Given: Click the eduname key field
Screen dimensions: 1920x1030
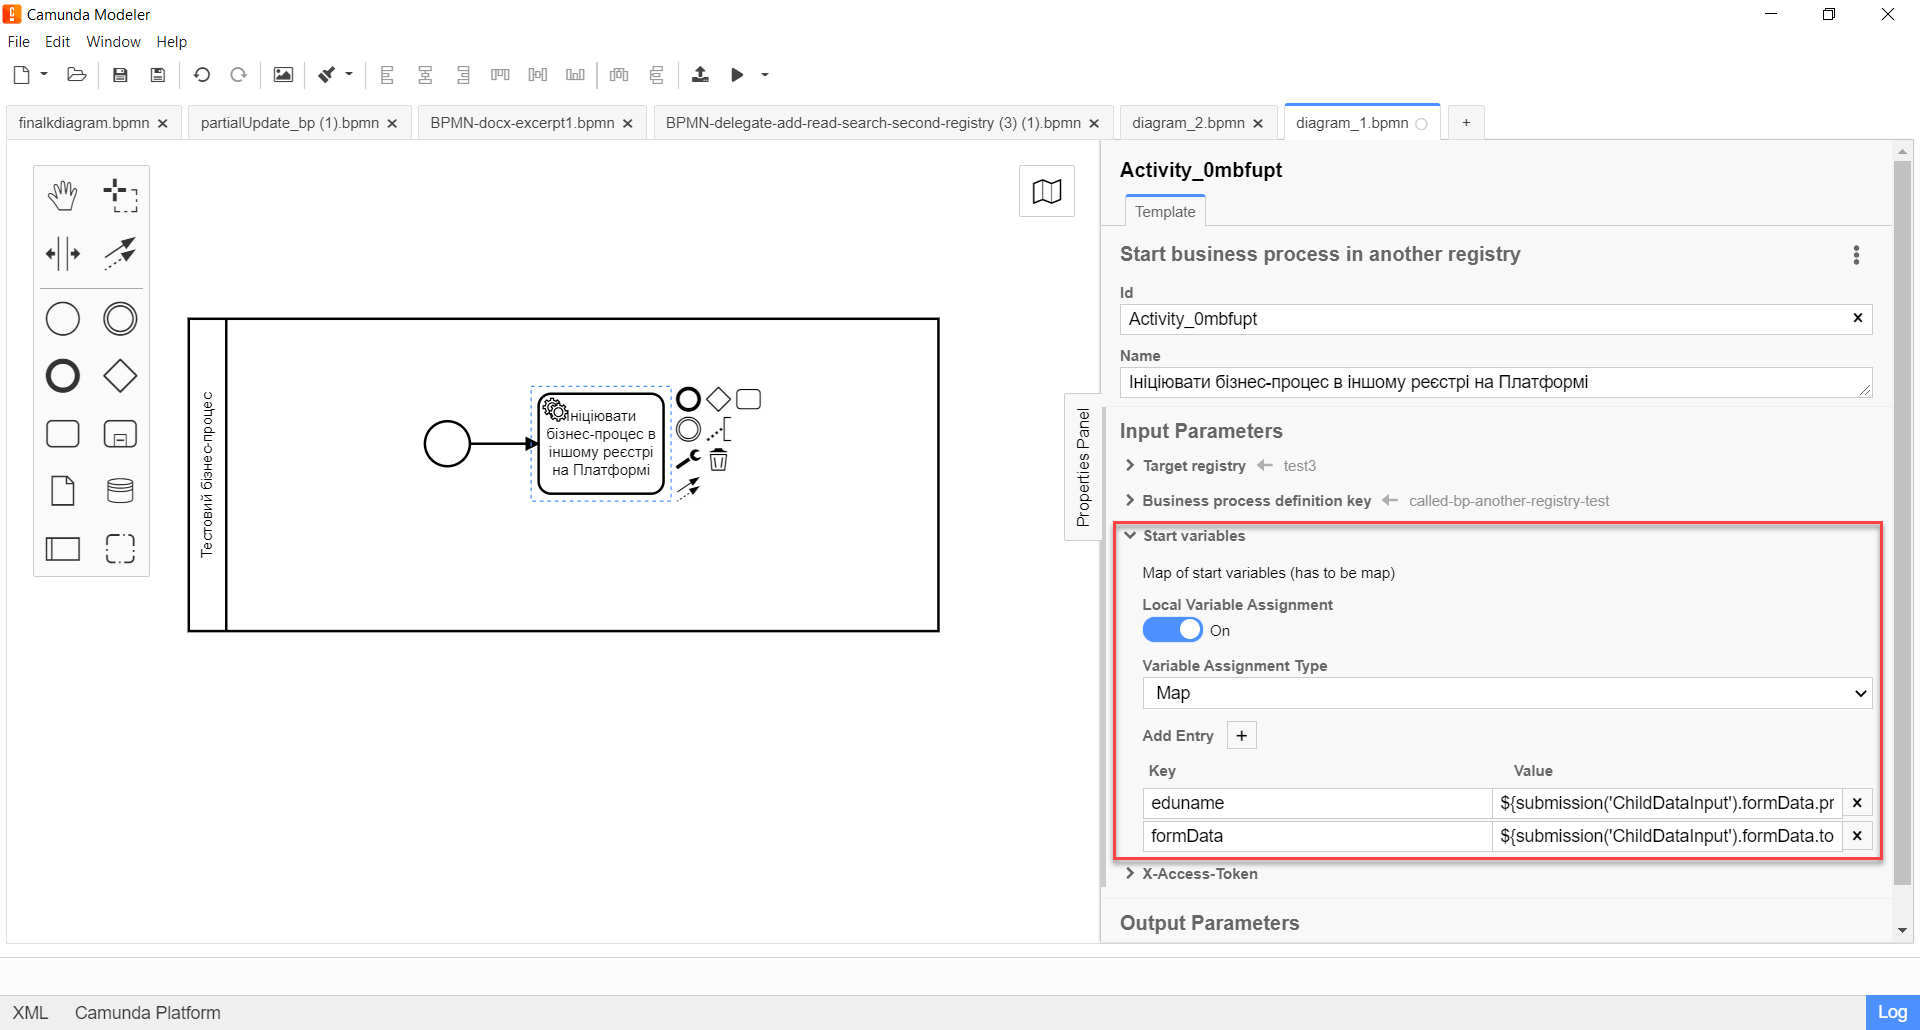Looking at the screenshot, I should 1317,803.
